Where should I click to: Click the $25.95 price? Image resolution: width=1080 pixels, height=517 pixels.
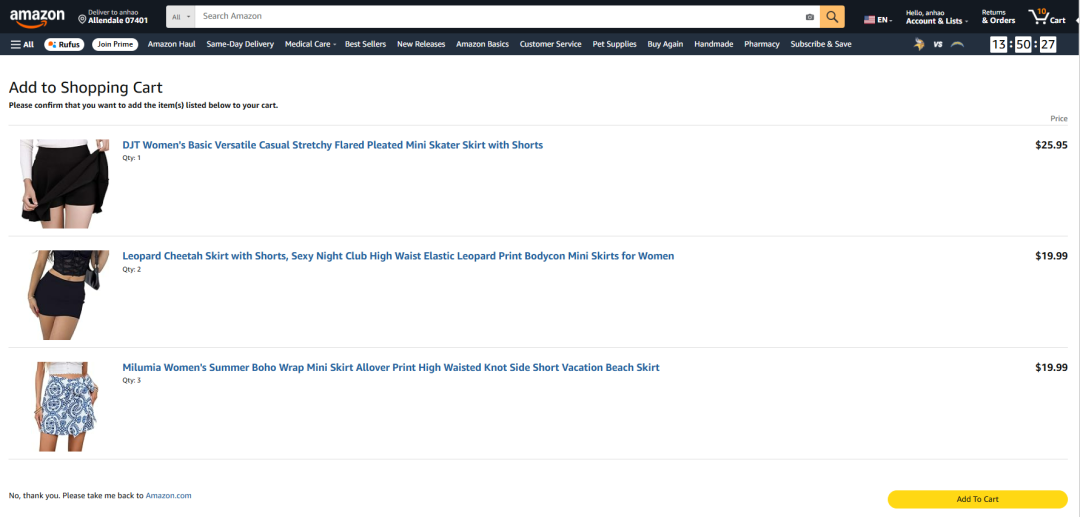tap(1051, 145)
